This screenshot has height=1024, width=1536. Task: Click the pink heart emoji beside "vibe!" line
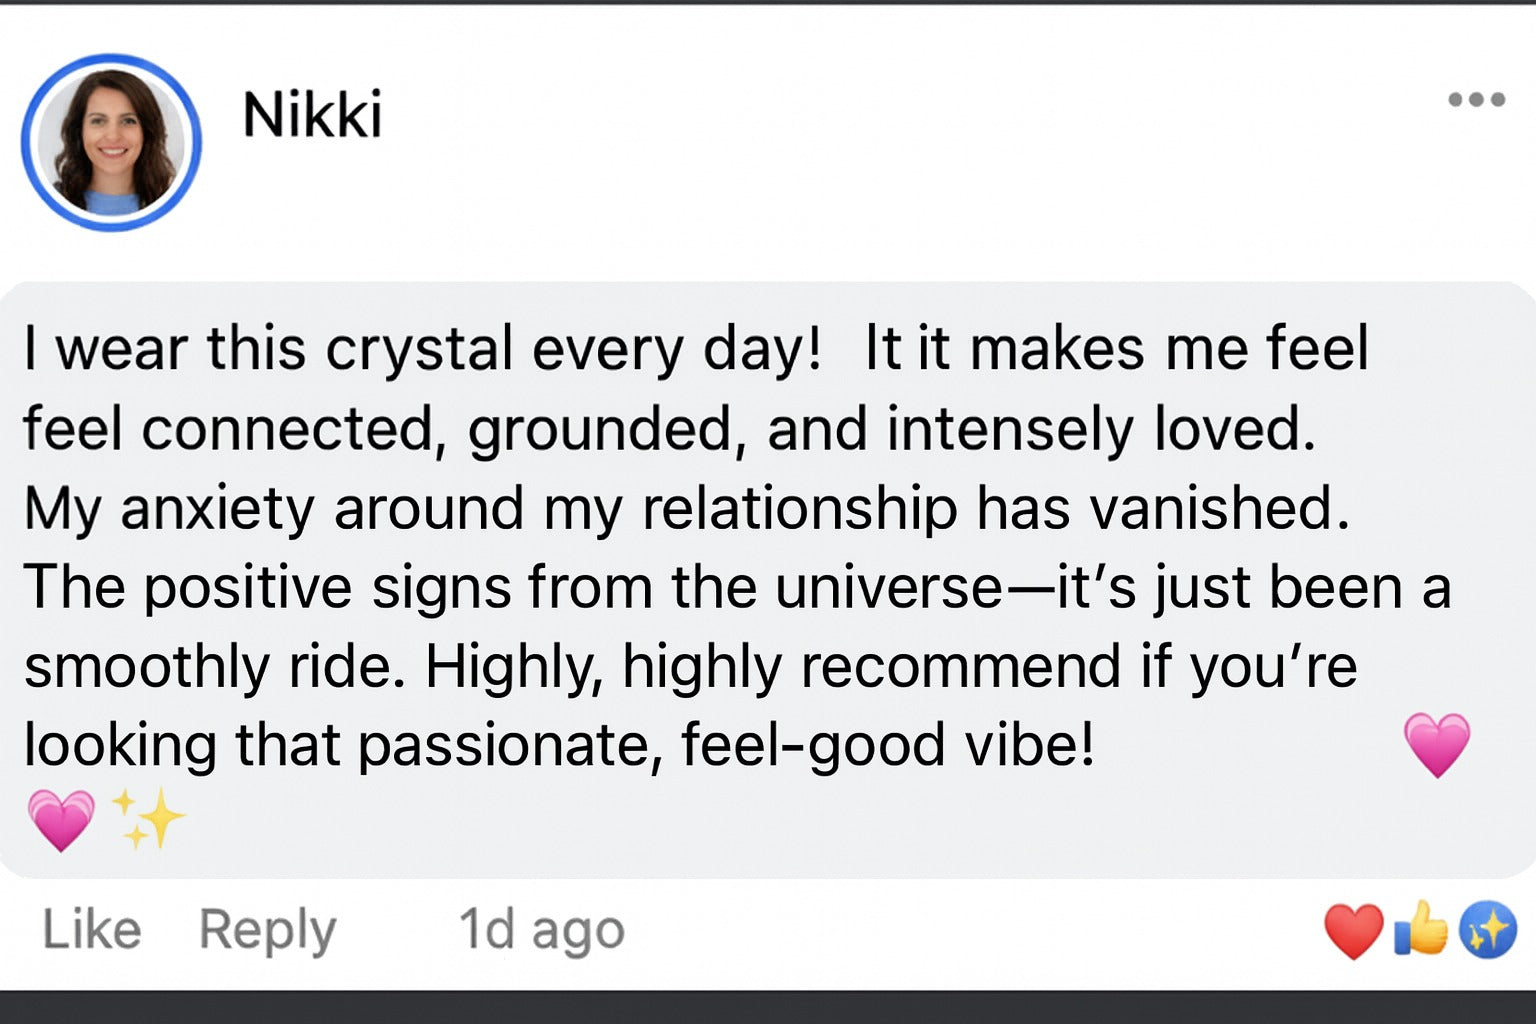1437,745
